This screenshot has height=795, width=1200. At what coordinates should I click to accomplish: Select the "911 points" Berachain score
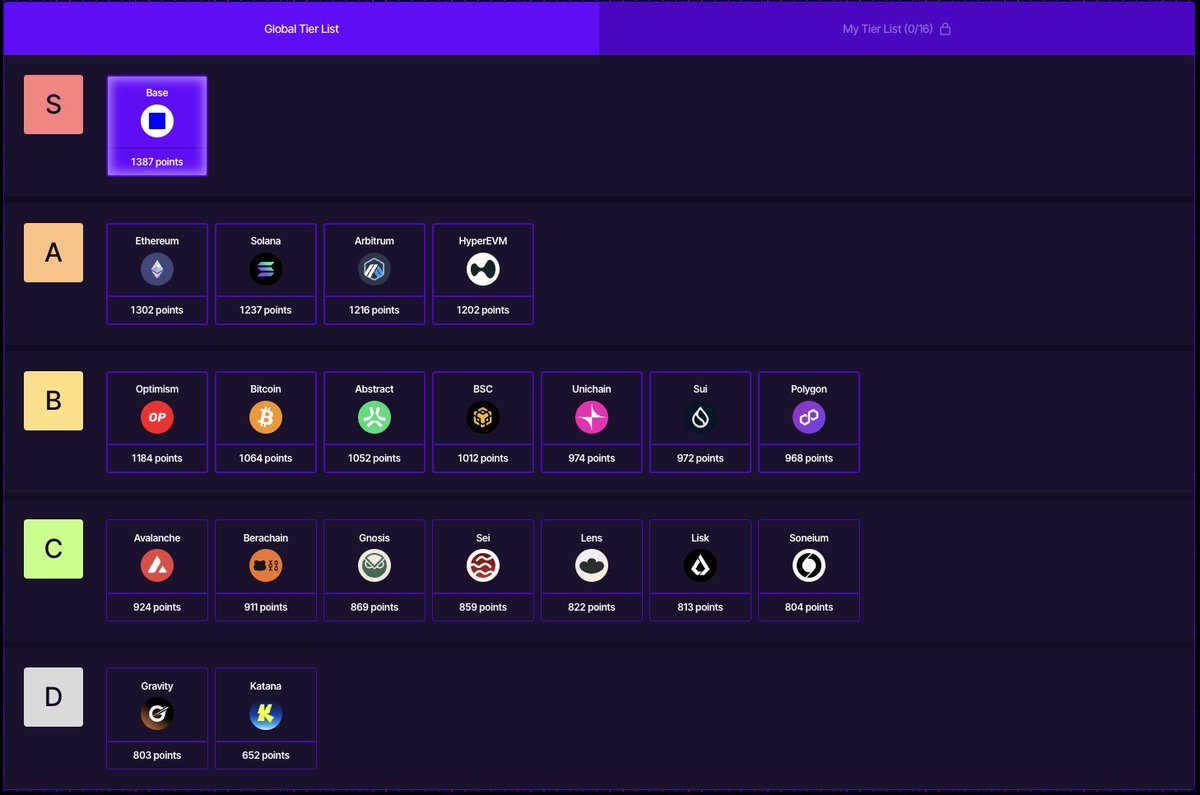[x=266, y=607]
